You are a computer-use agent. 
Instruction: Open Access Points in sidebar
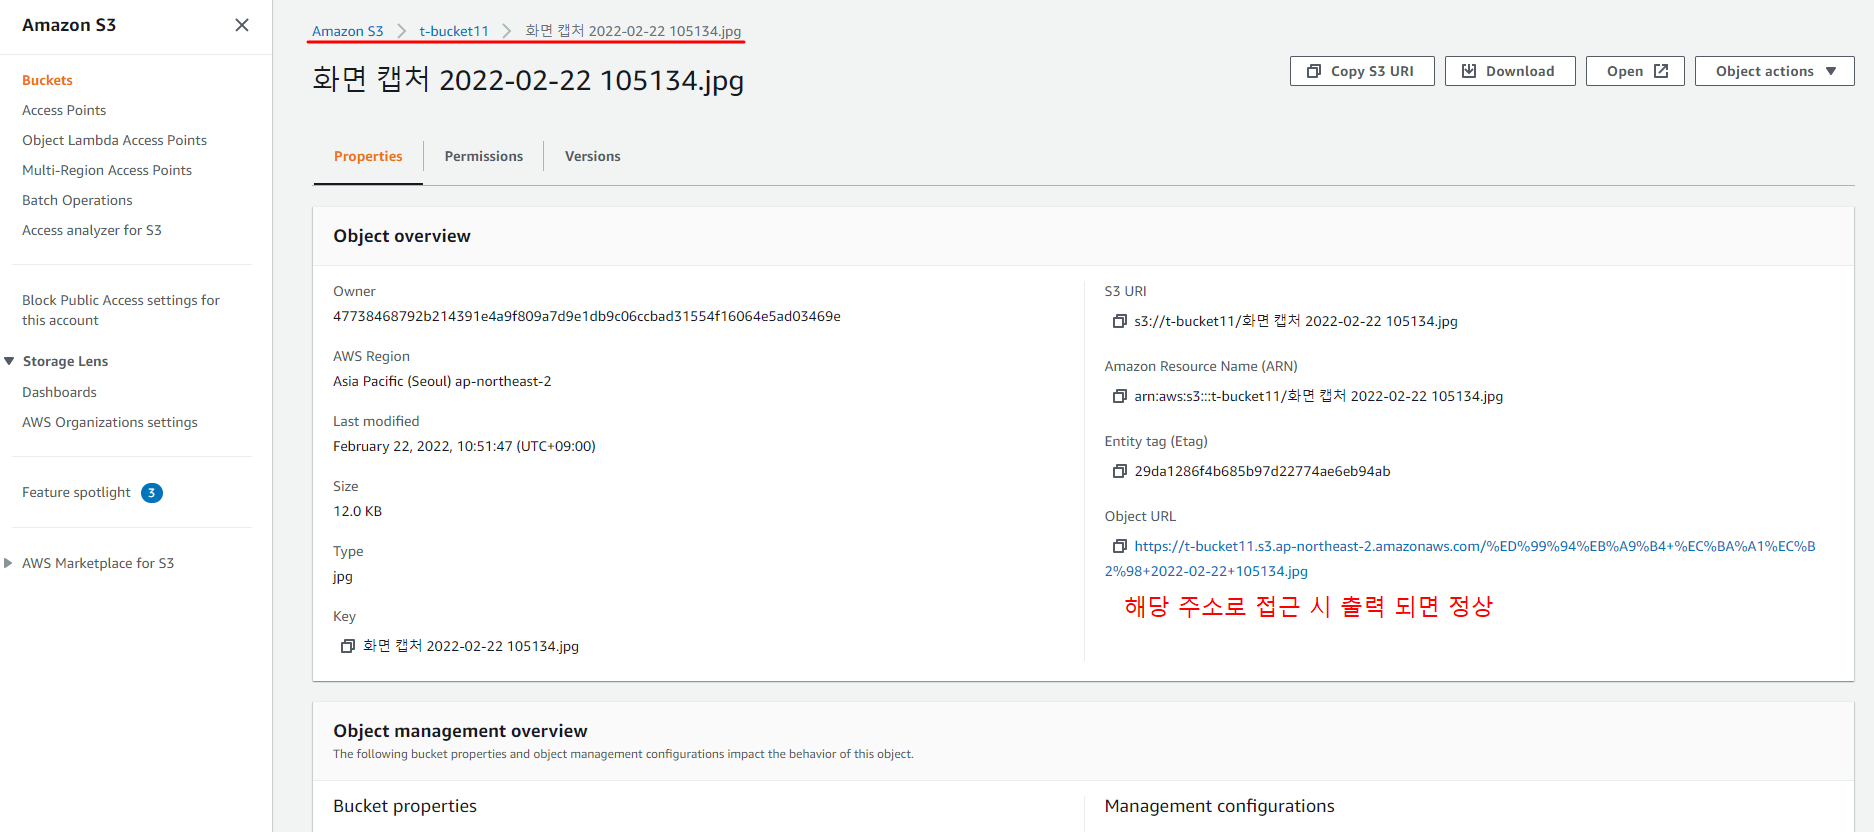click(64, 110)
